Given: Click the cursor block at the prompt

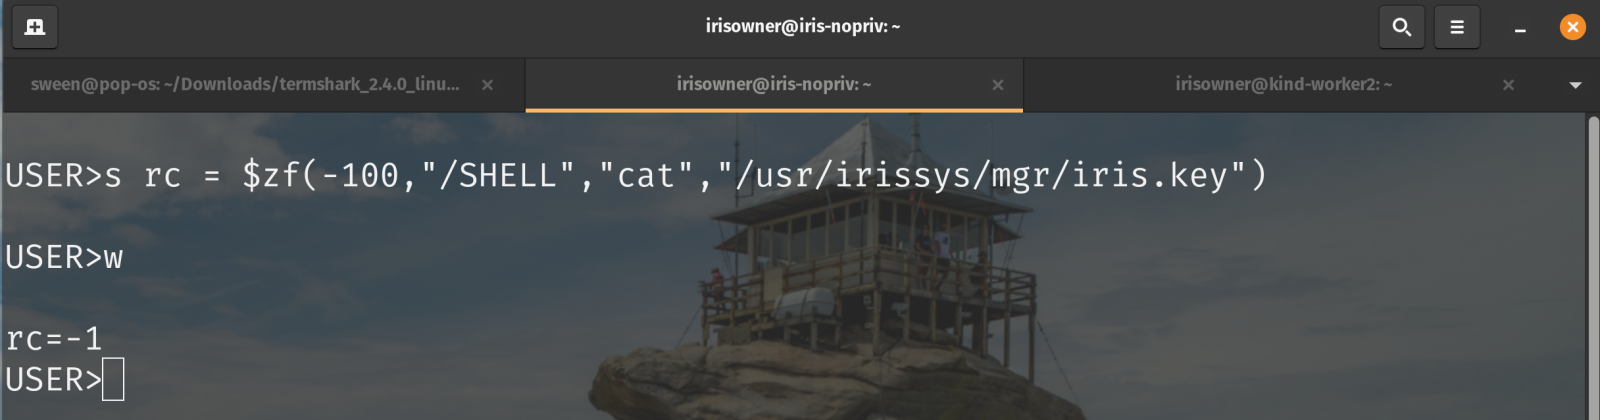Looking at the screenshot, I should coord(113,380).
